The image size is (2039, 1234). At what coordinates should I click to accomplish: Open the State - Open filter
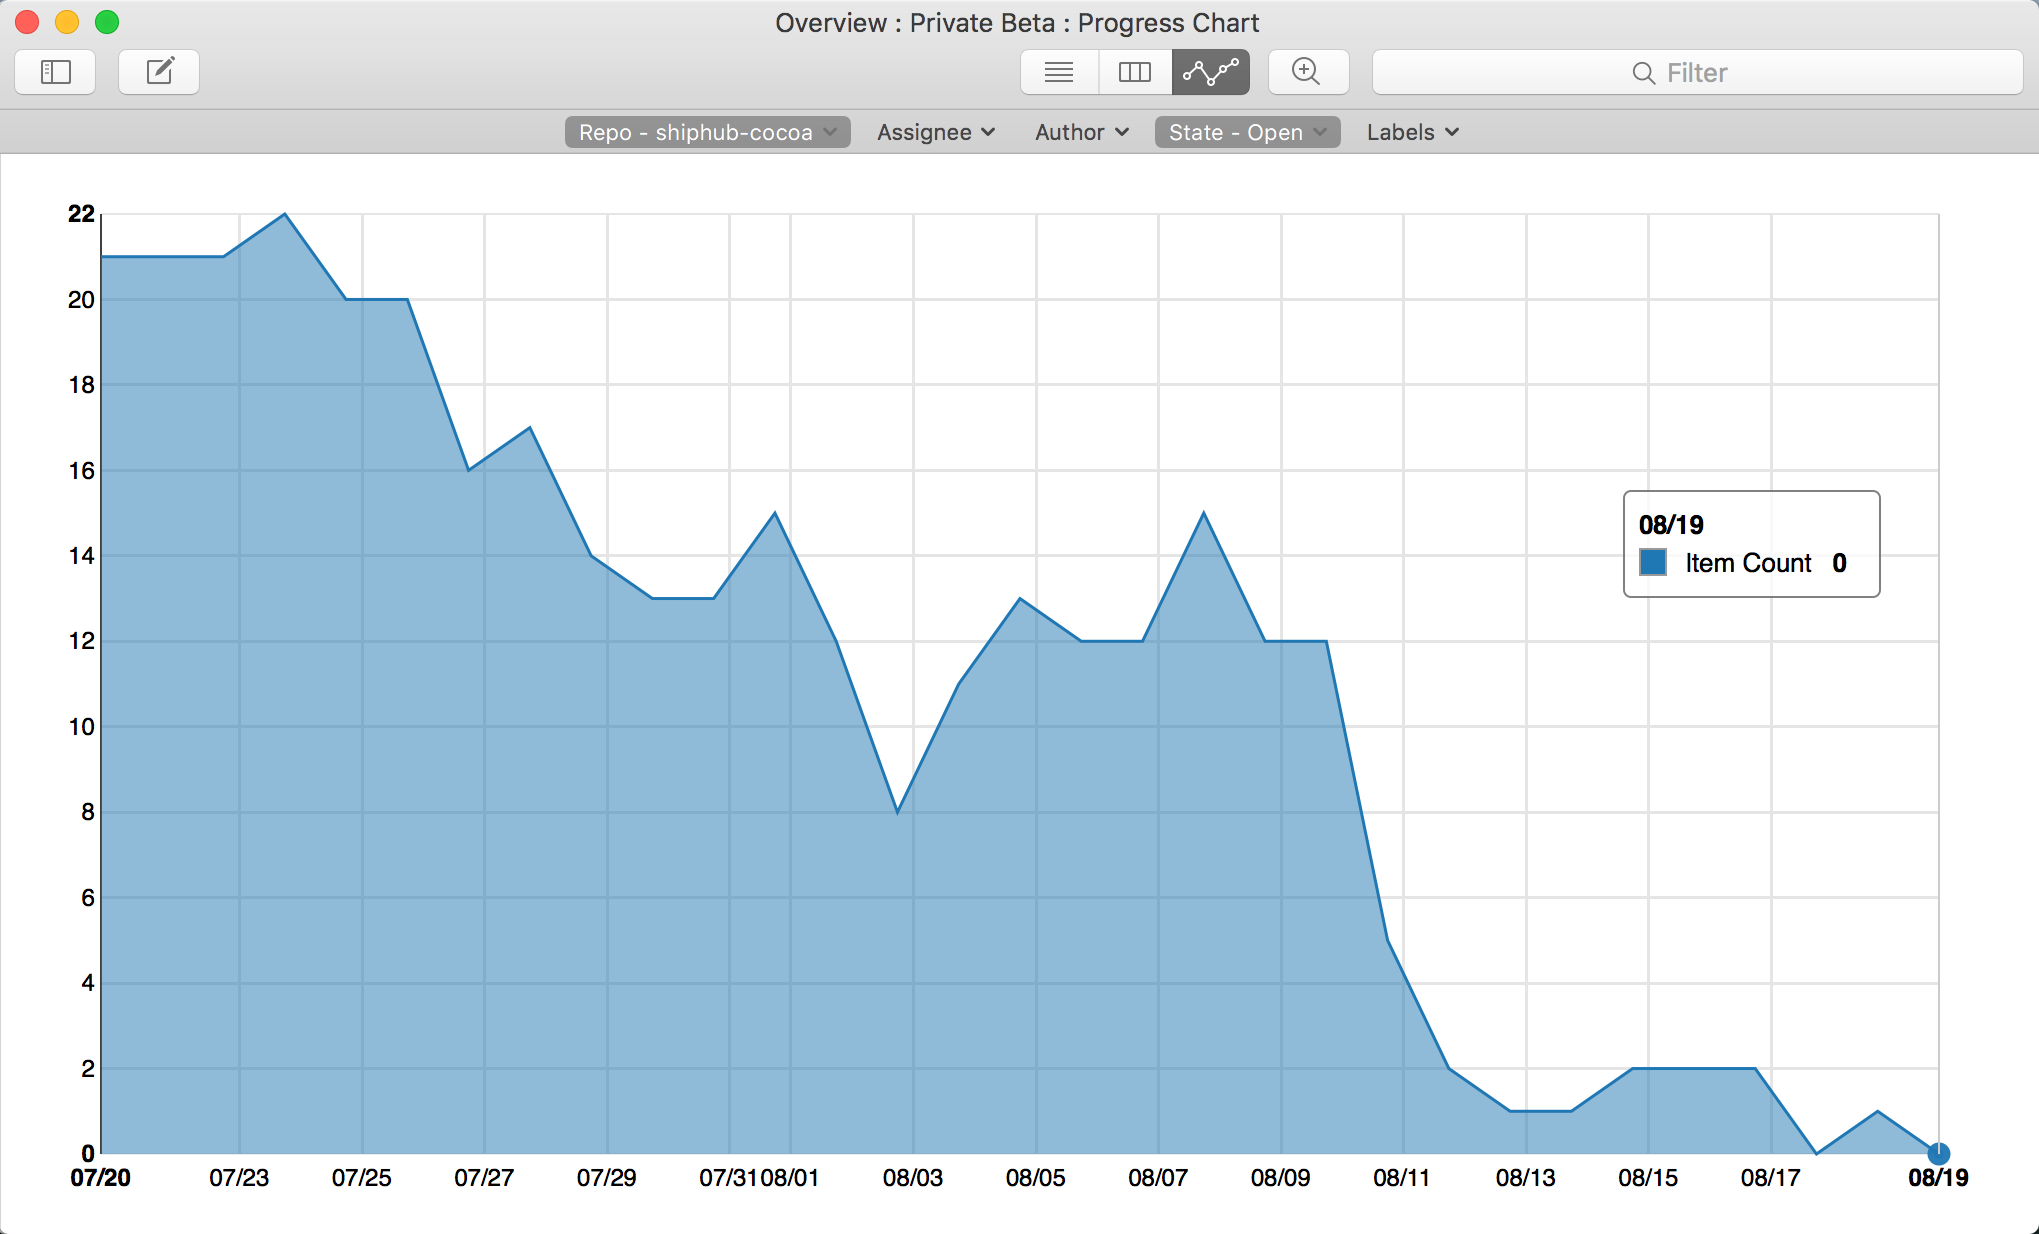point(1247,132)
